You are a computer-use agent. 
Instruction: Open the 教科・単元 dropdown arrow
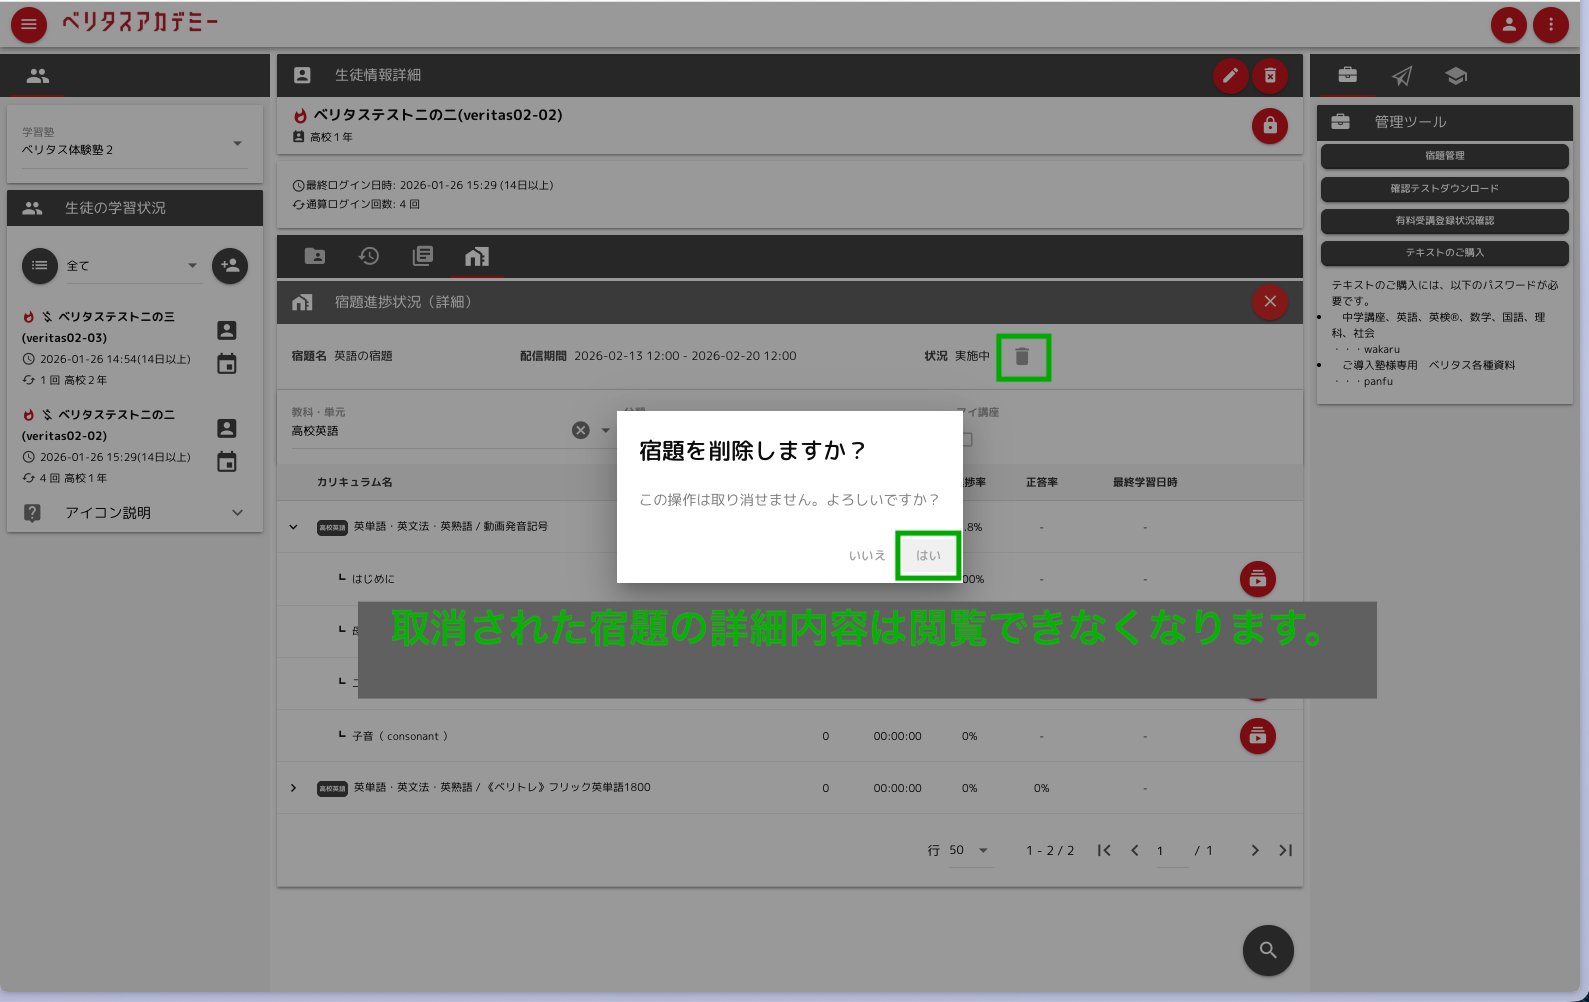(x=605, y=430)
